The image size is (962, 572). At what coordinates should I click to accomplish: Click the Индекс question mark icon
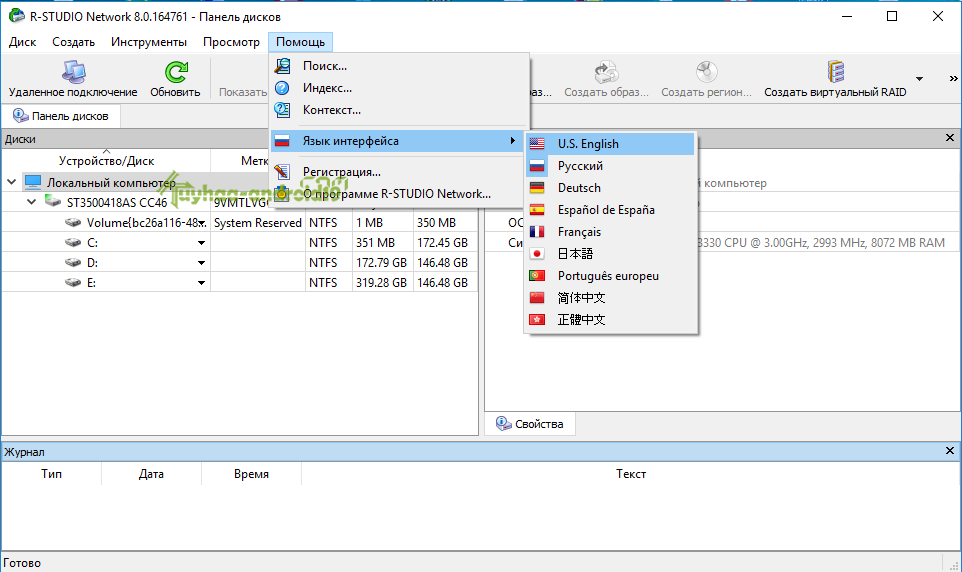(282, 88)
